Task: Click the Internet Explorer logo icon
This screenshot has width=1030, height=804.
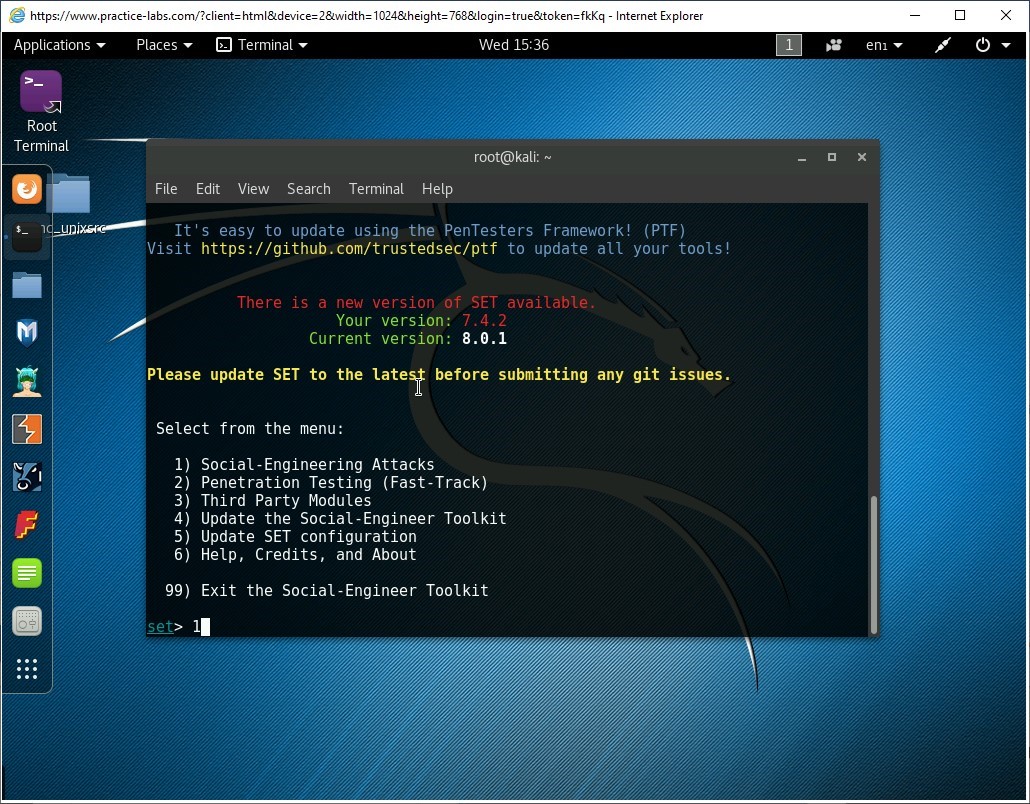Action: 17,15
